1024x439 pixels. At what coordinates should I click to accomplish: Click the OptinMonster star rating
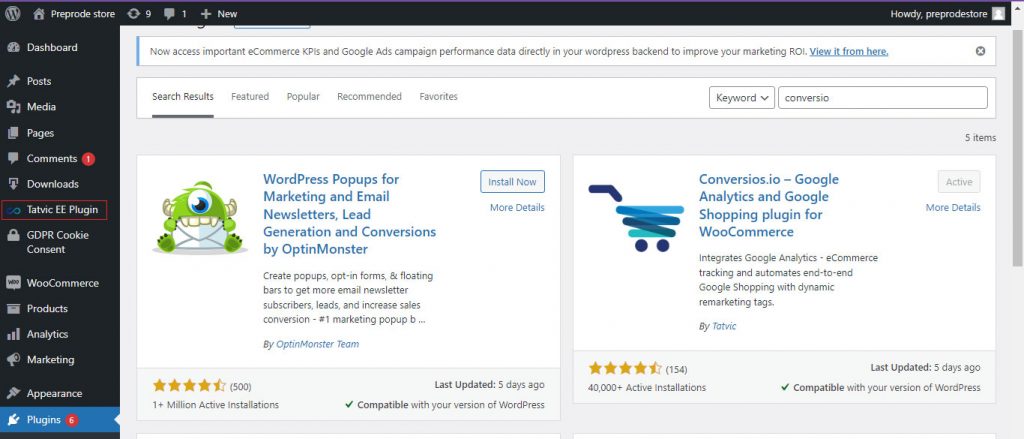(189, 386)
